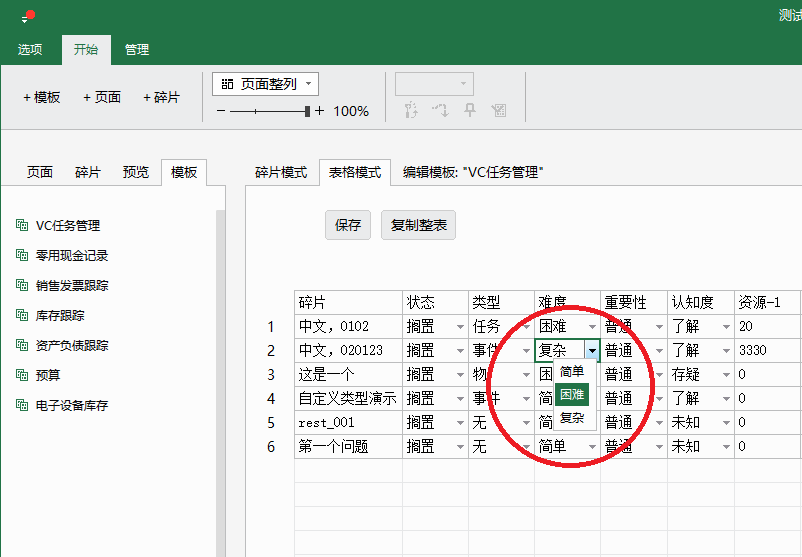Select 复杂 in the open dropdown list
This screenshot has width=802, height=557.
[573, 418]
